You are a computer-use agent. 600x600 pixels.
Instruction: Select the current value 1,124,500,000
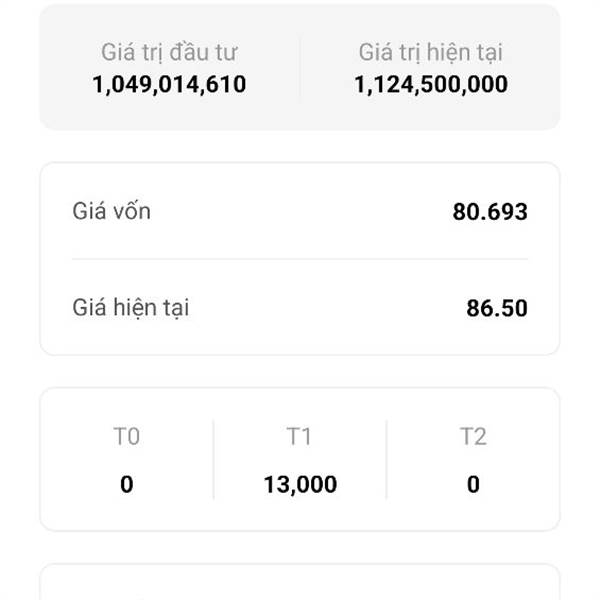430,85
